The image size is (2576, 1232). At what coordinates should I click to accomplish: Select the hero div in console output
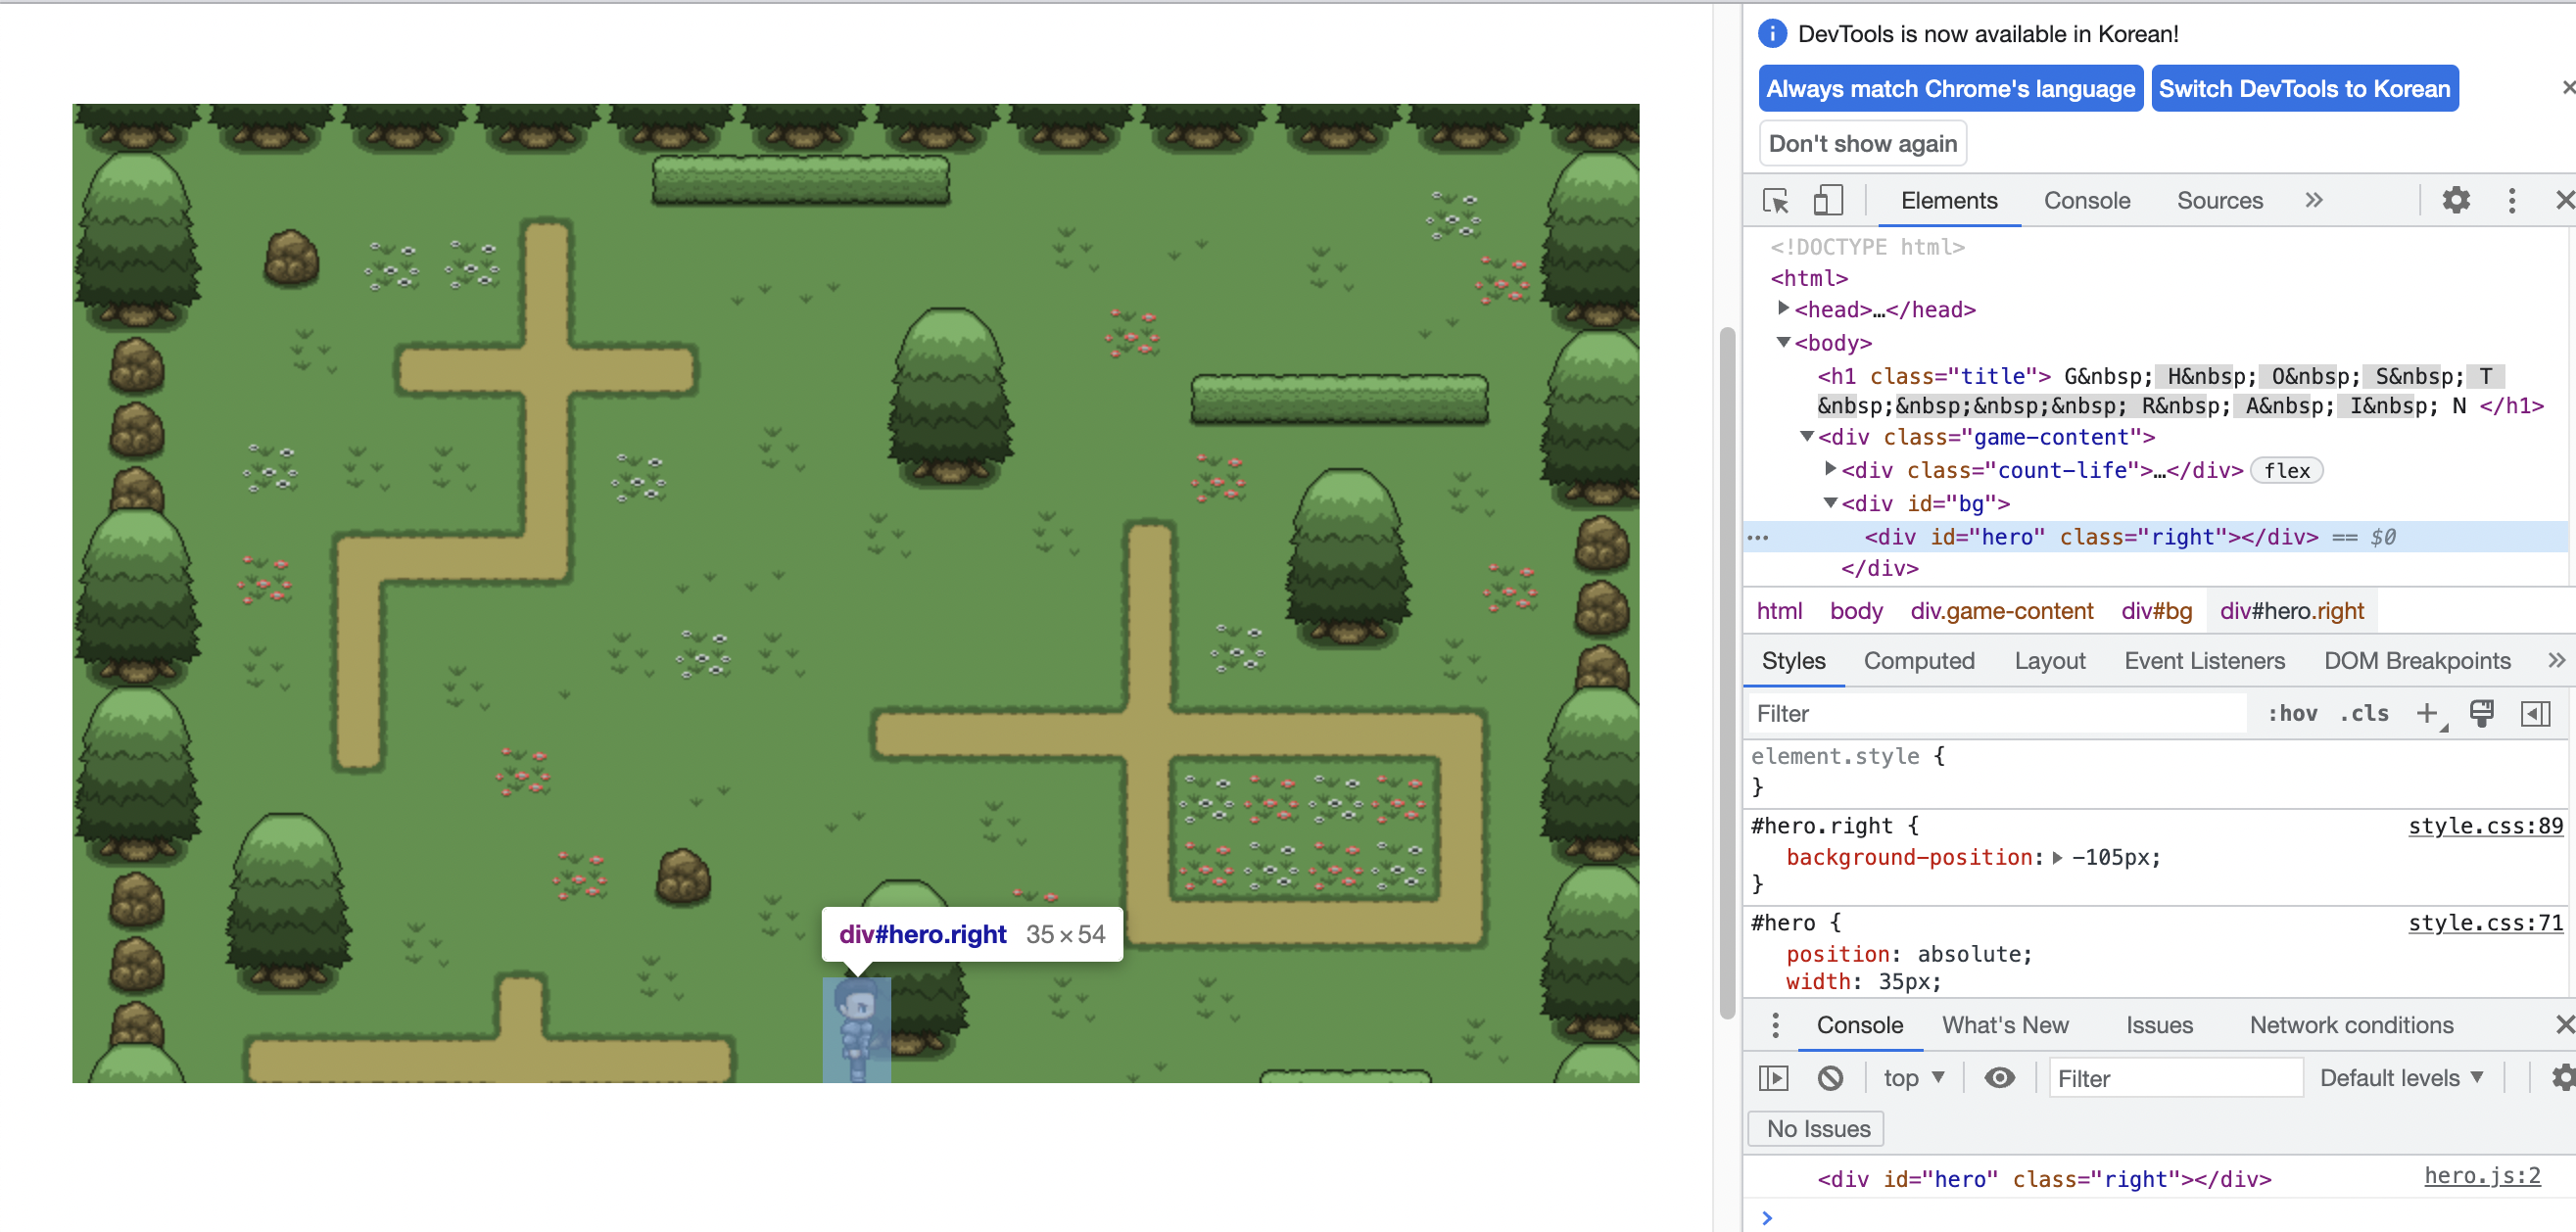click(2044, 1180)
